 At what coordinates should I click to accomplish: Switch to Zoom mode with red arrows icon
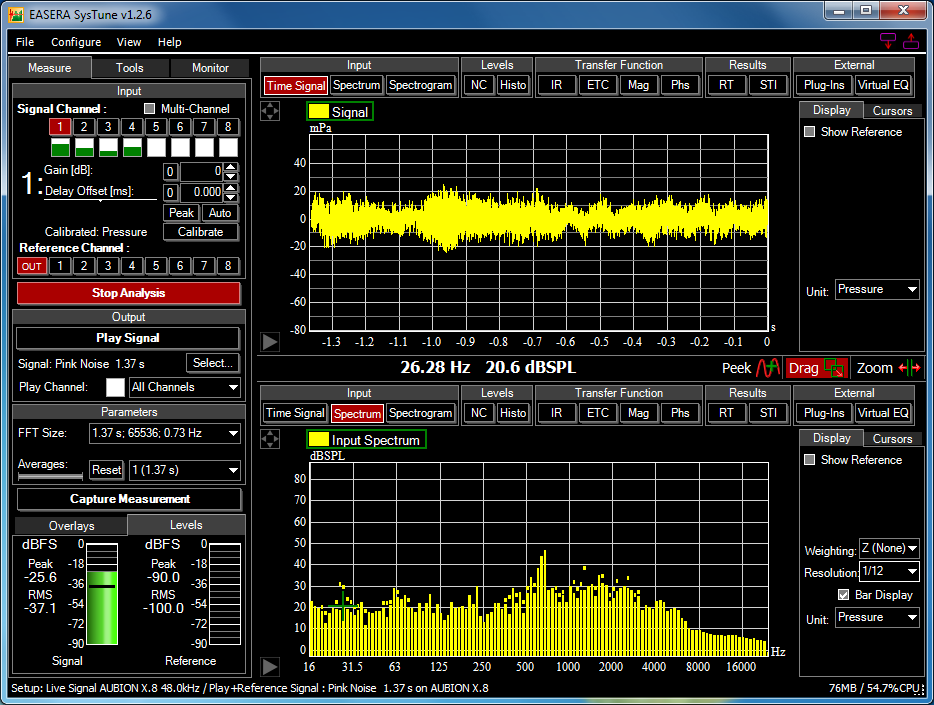[x=909, y=368]
